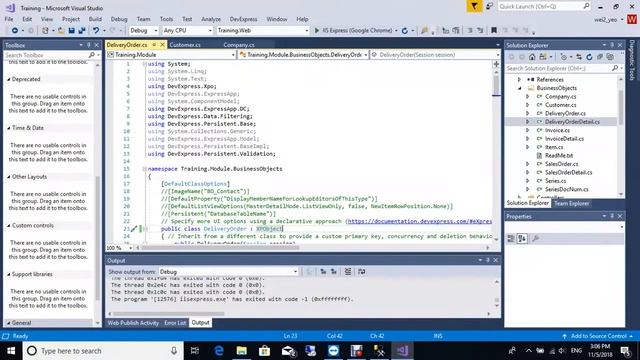Select Invoice.cs in Solution Explorer

point(557,130)
